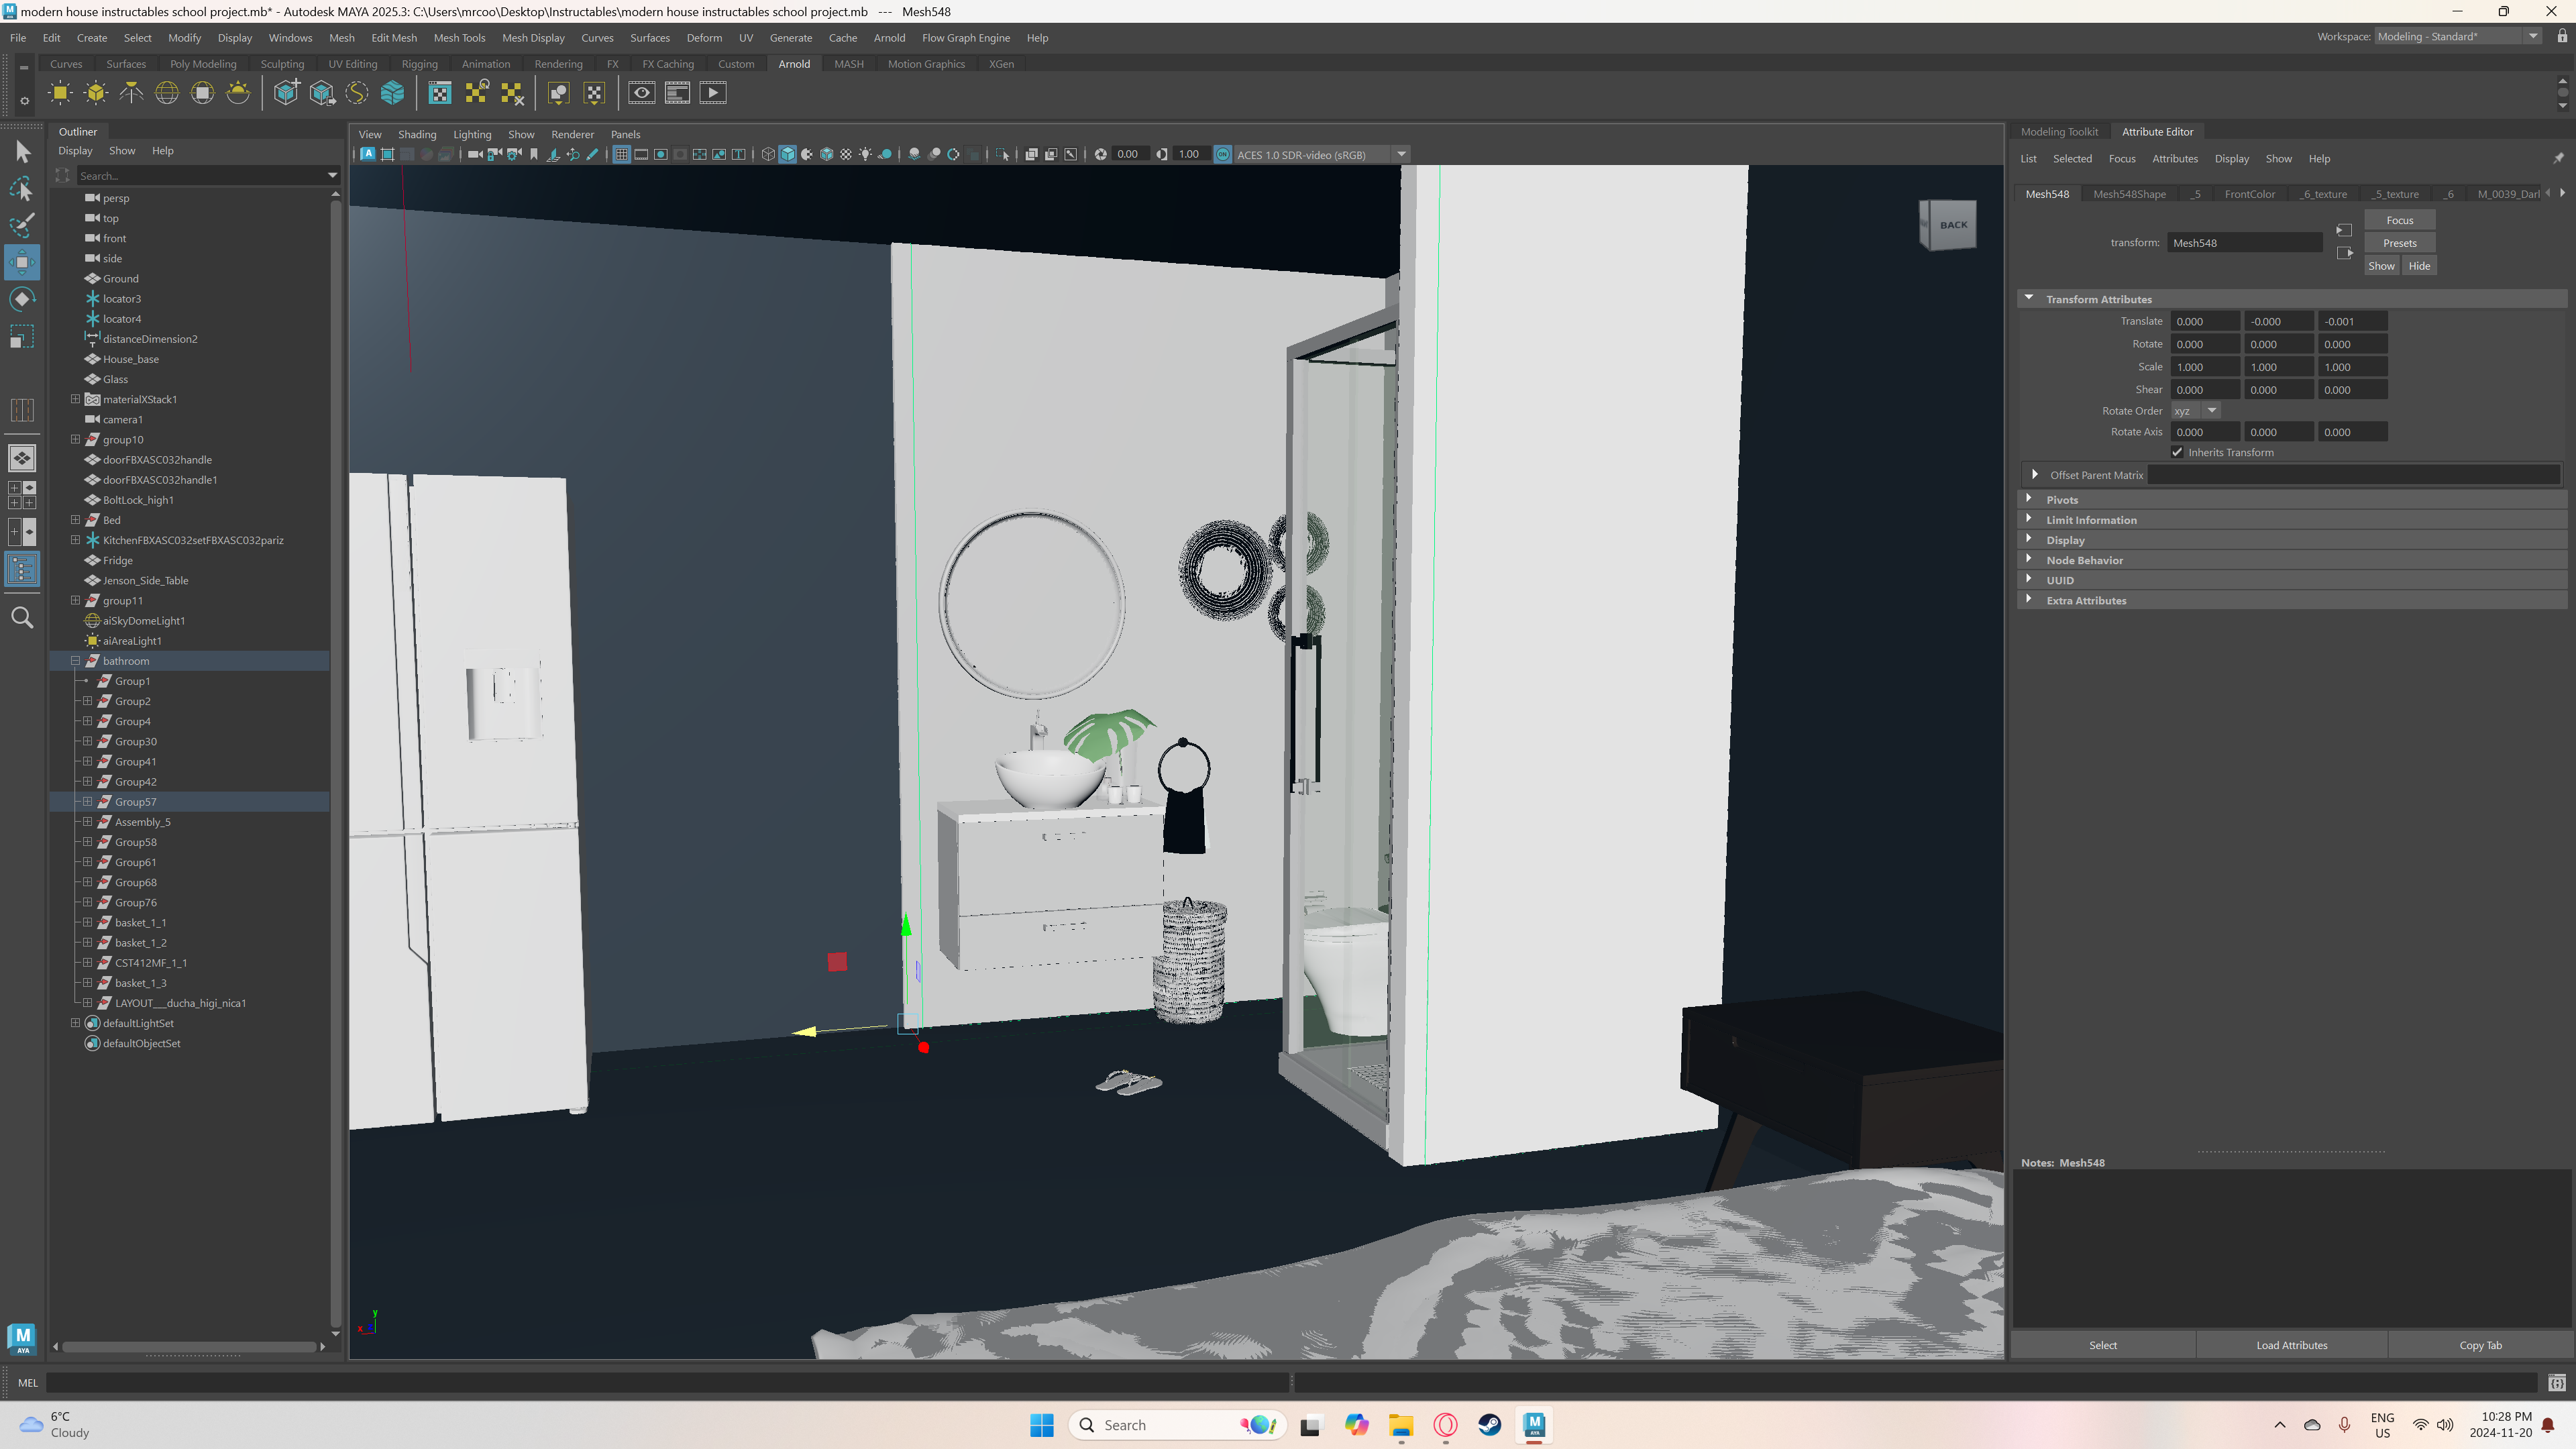Expand Offset Parent Matrix

click(2035, 474)
